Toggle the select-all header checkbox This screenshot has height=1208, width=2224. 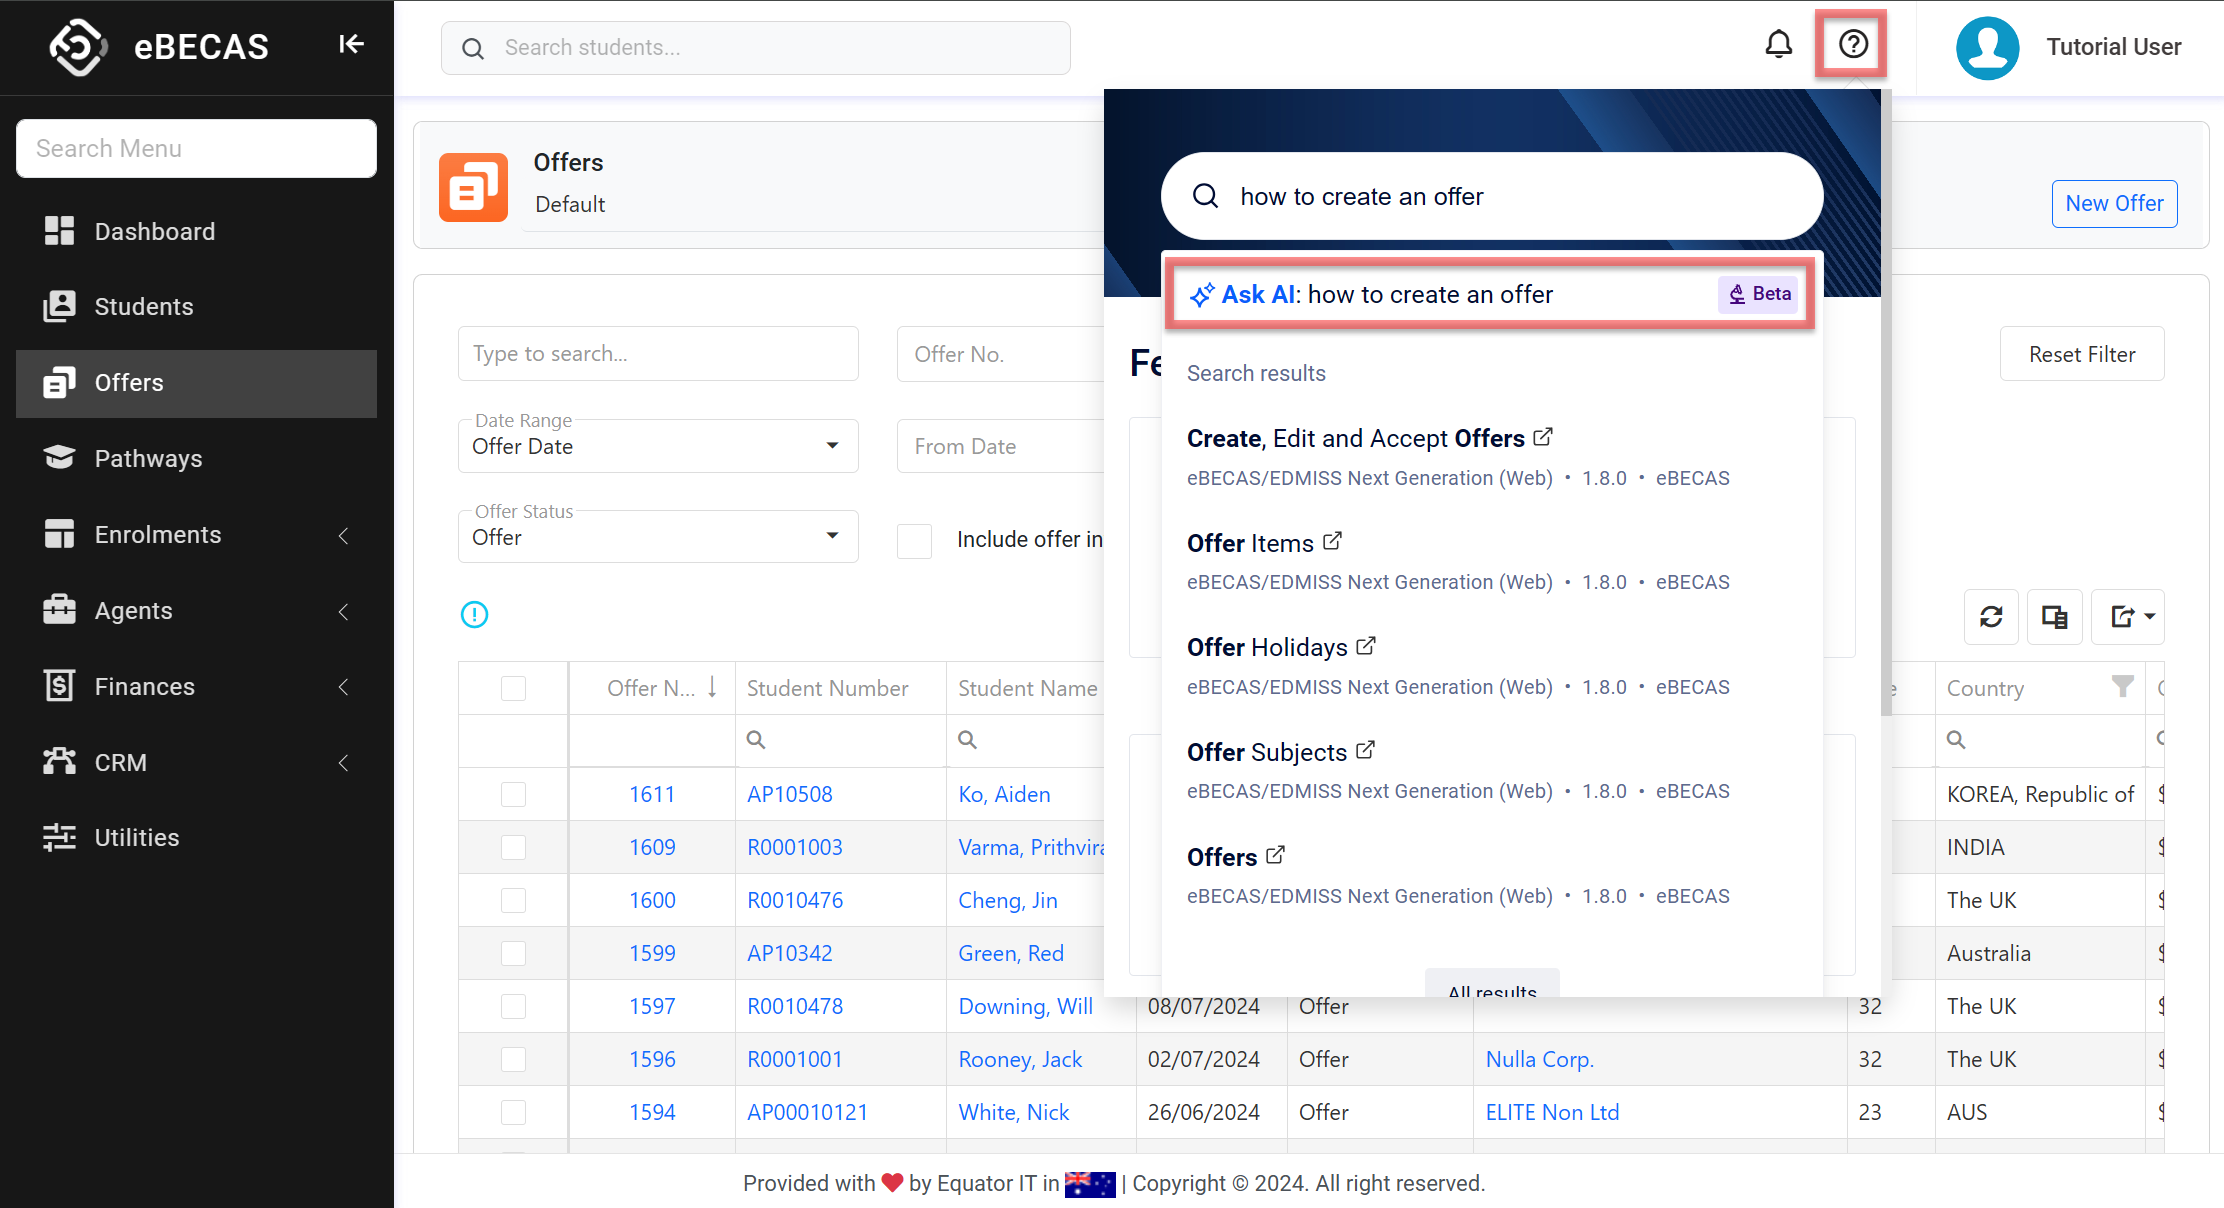[513, 688]
